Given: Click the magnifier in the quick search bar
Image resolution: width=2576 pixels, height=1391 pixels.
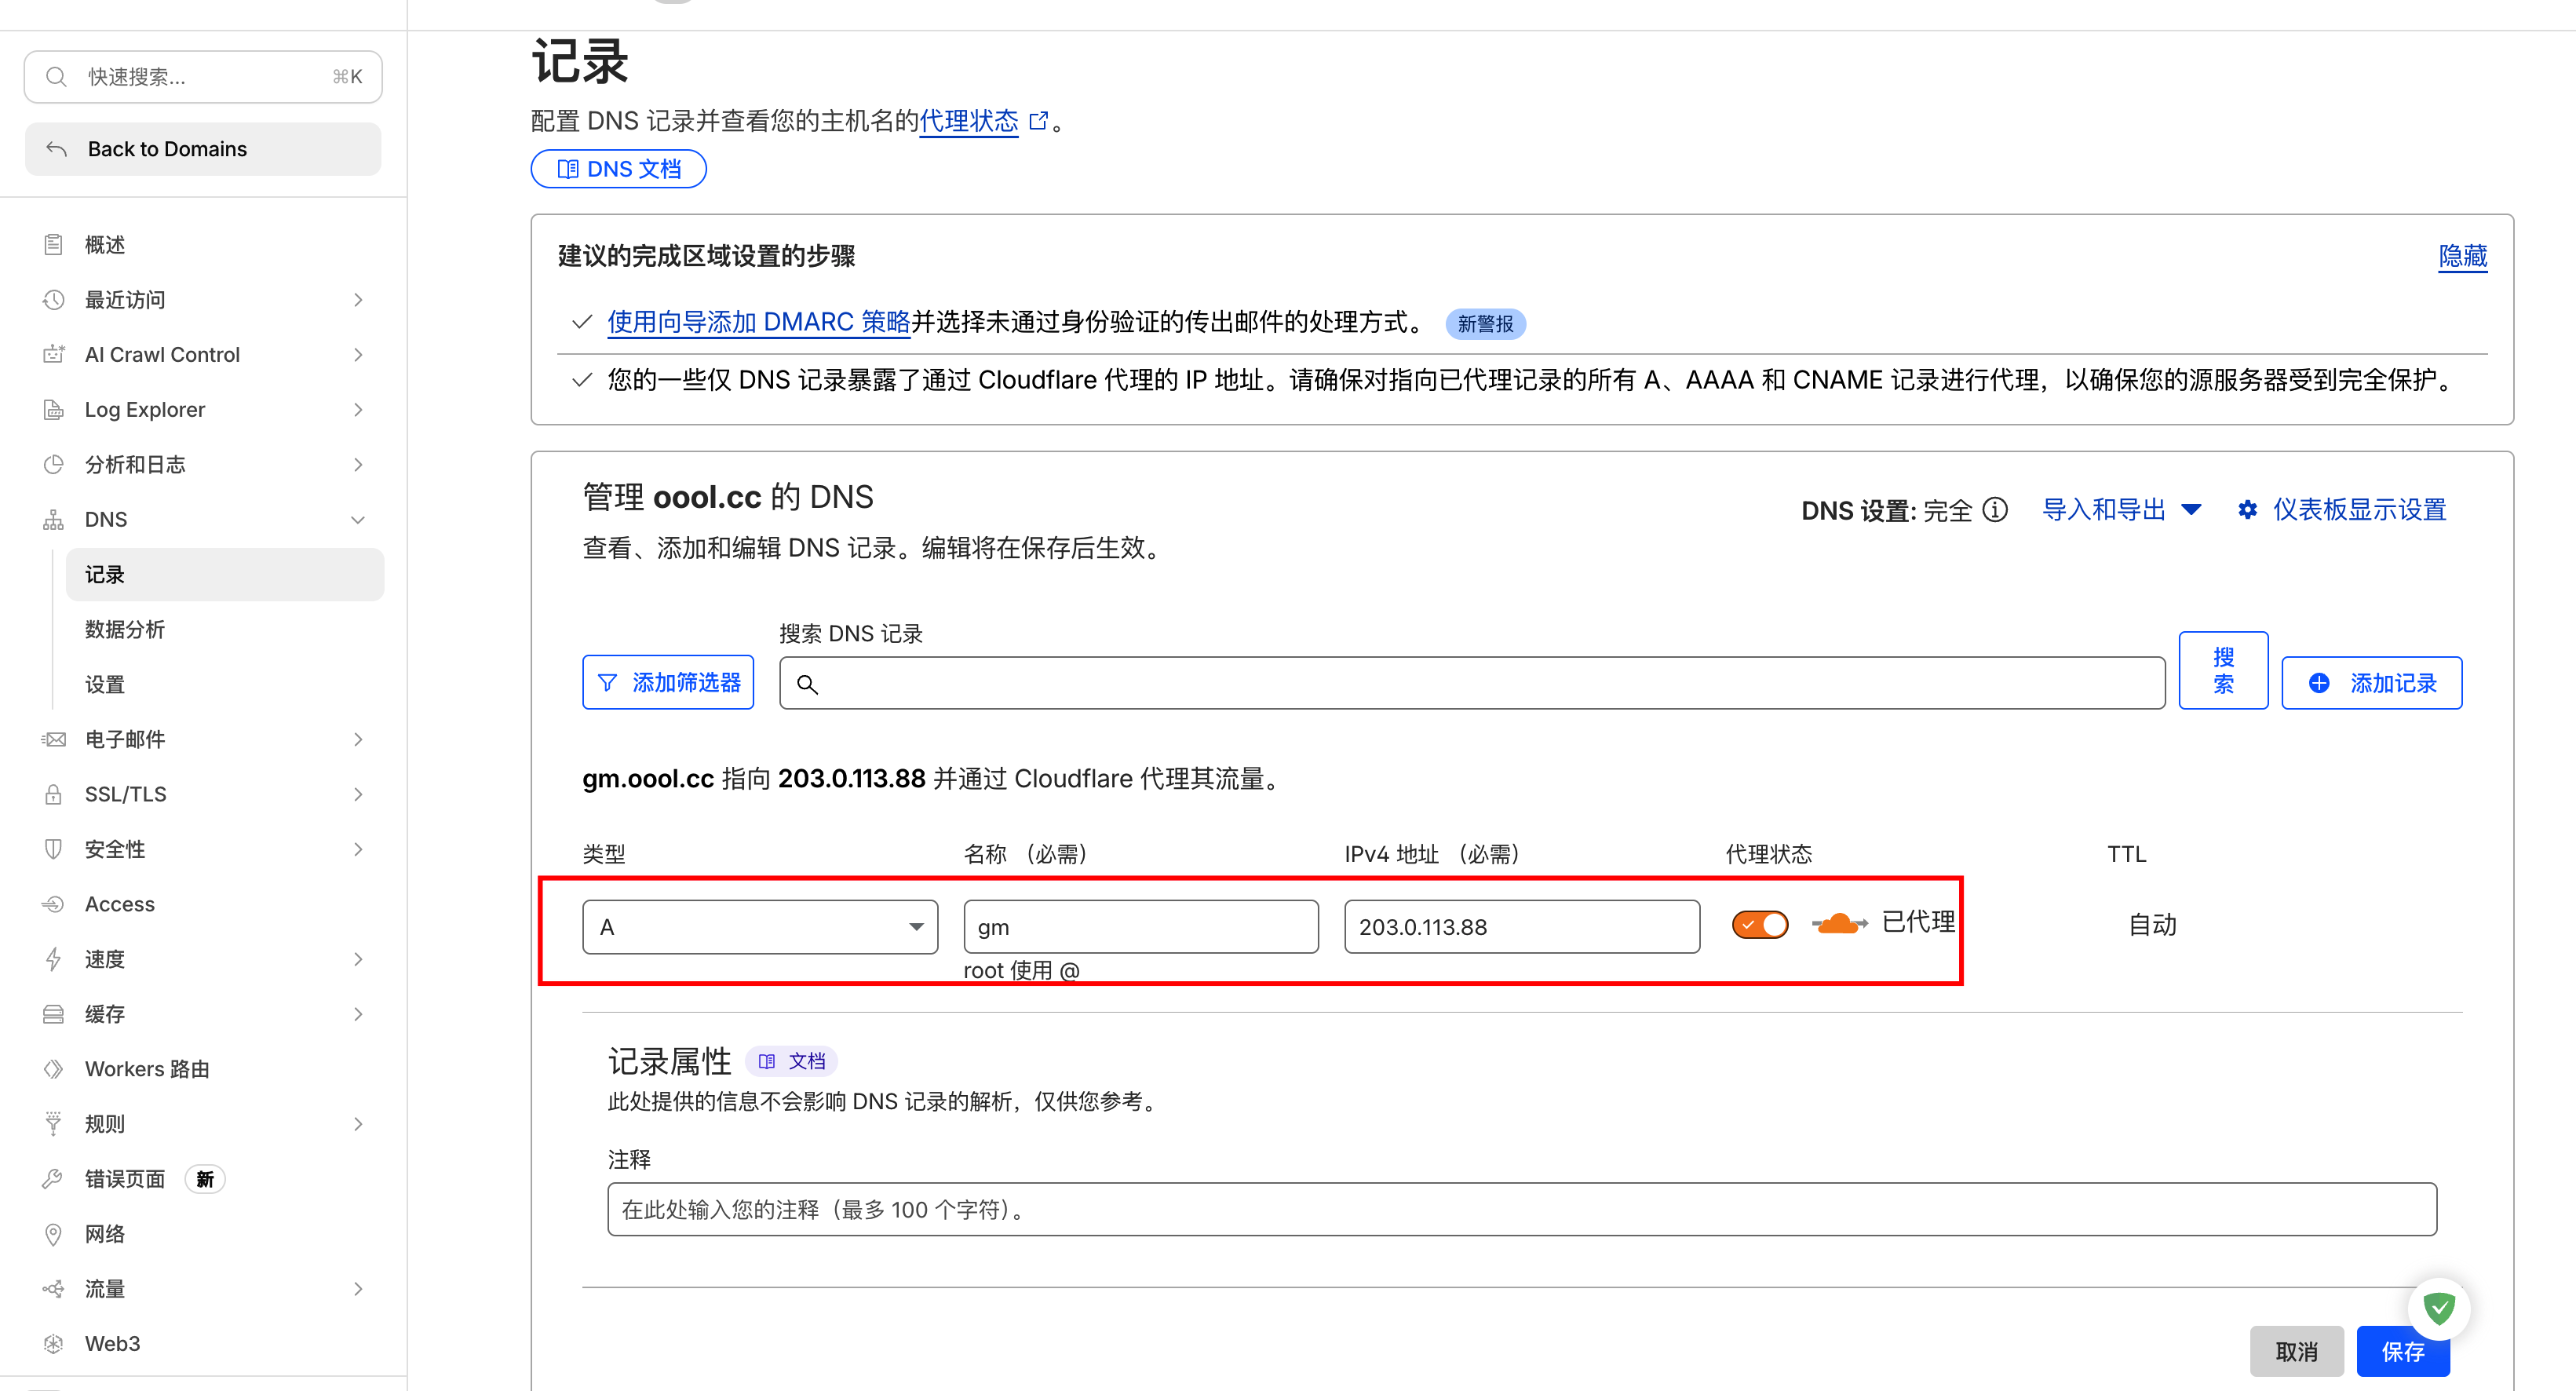Looking at the screenshot, I should tap(56, 76).
